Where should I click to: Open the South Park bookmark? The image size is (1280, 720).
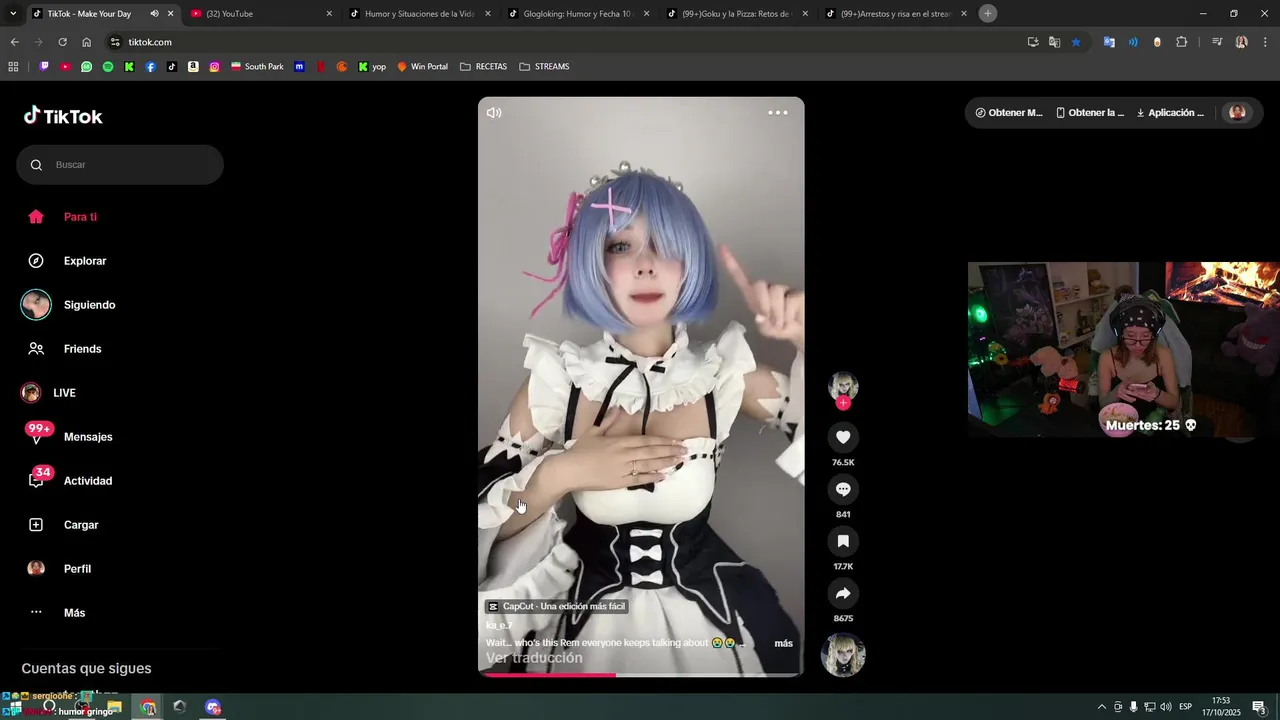[257, 67]
